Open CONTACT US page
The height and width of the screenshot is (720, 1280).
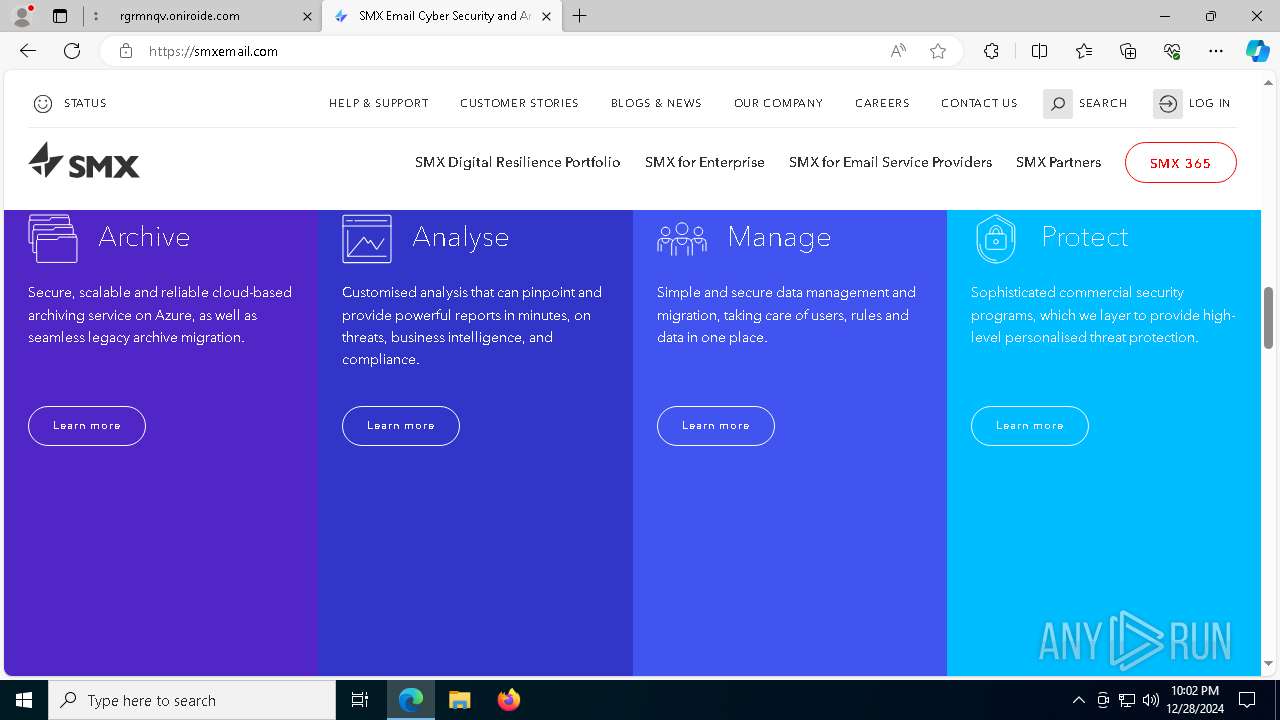(x=979, y=103)
